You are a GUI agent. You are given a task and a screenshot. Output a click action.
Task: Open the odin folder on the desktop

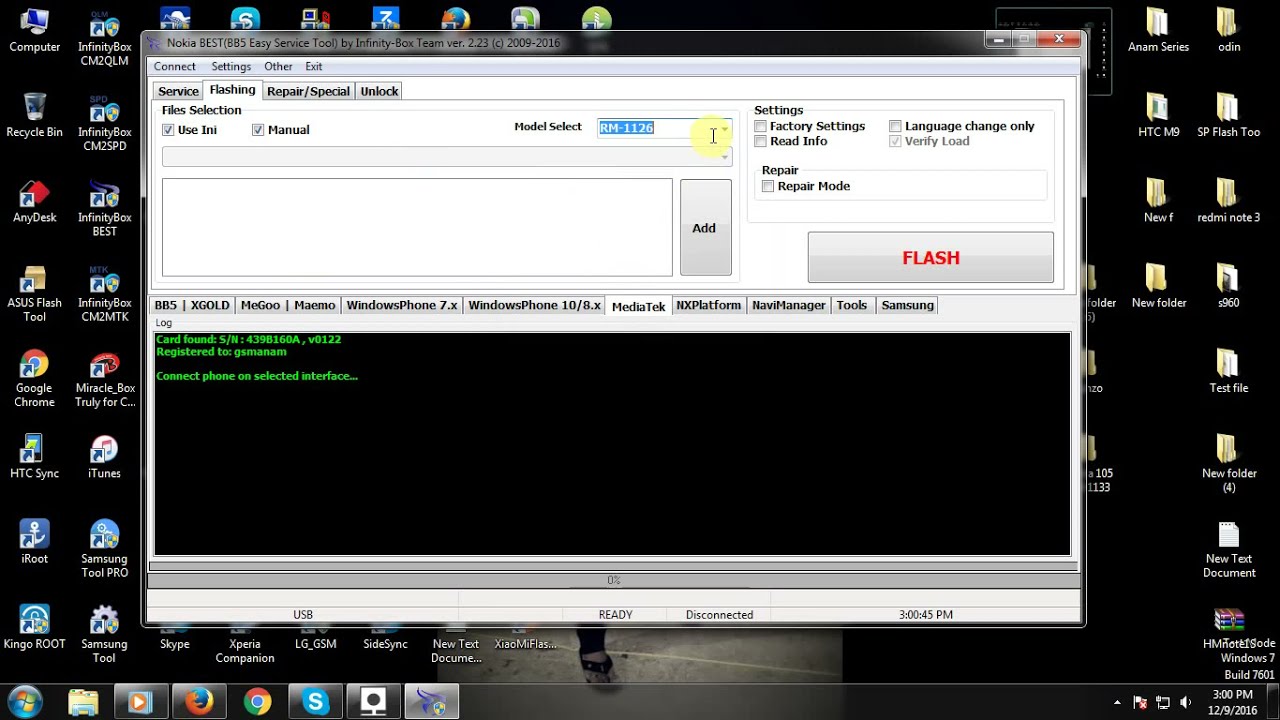point(1229,30)
